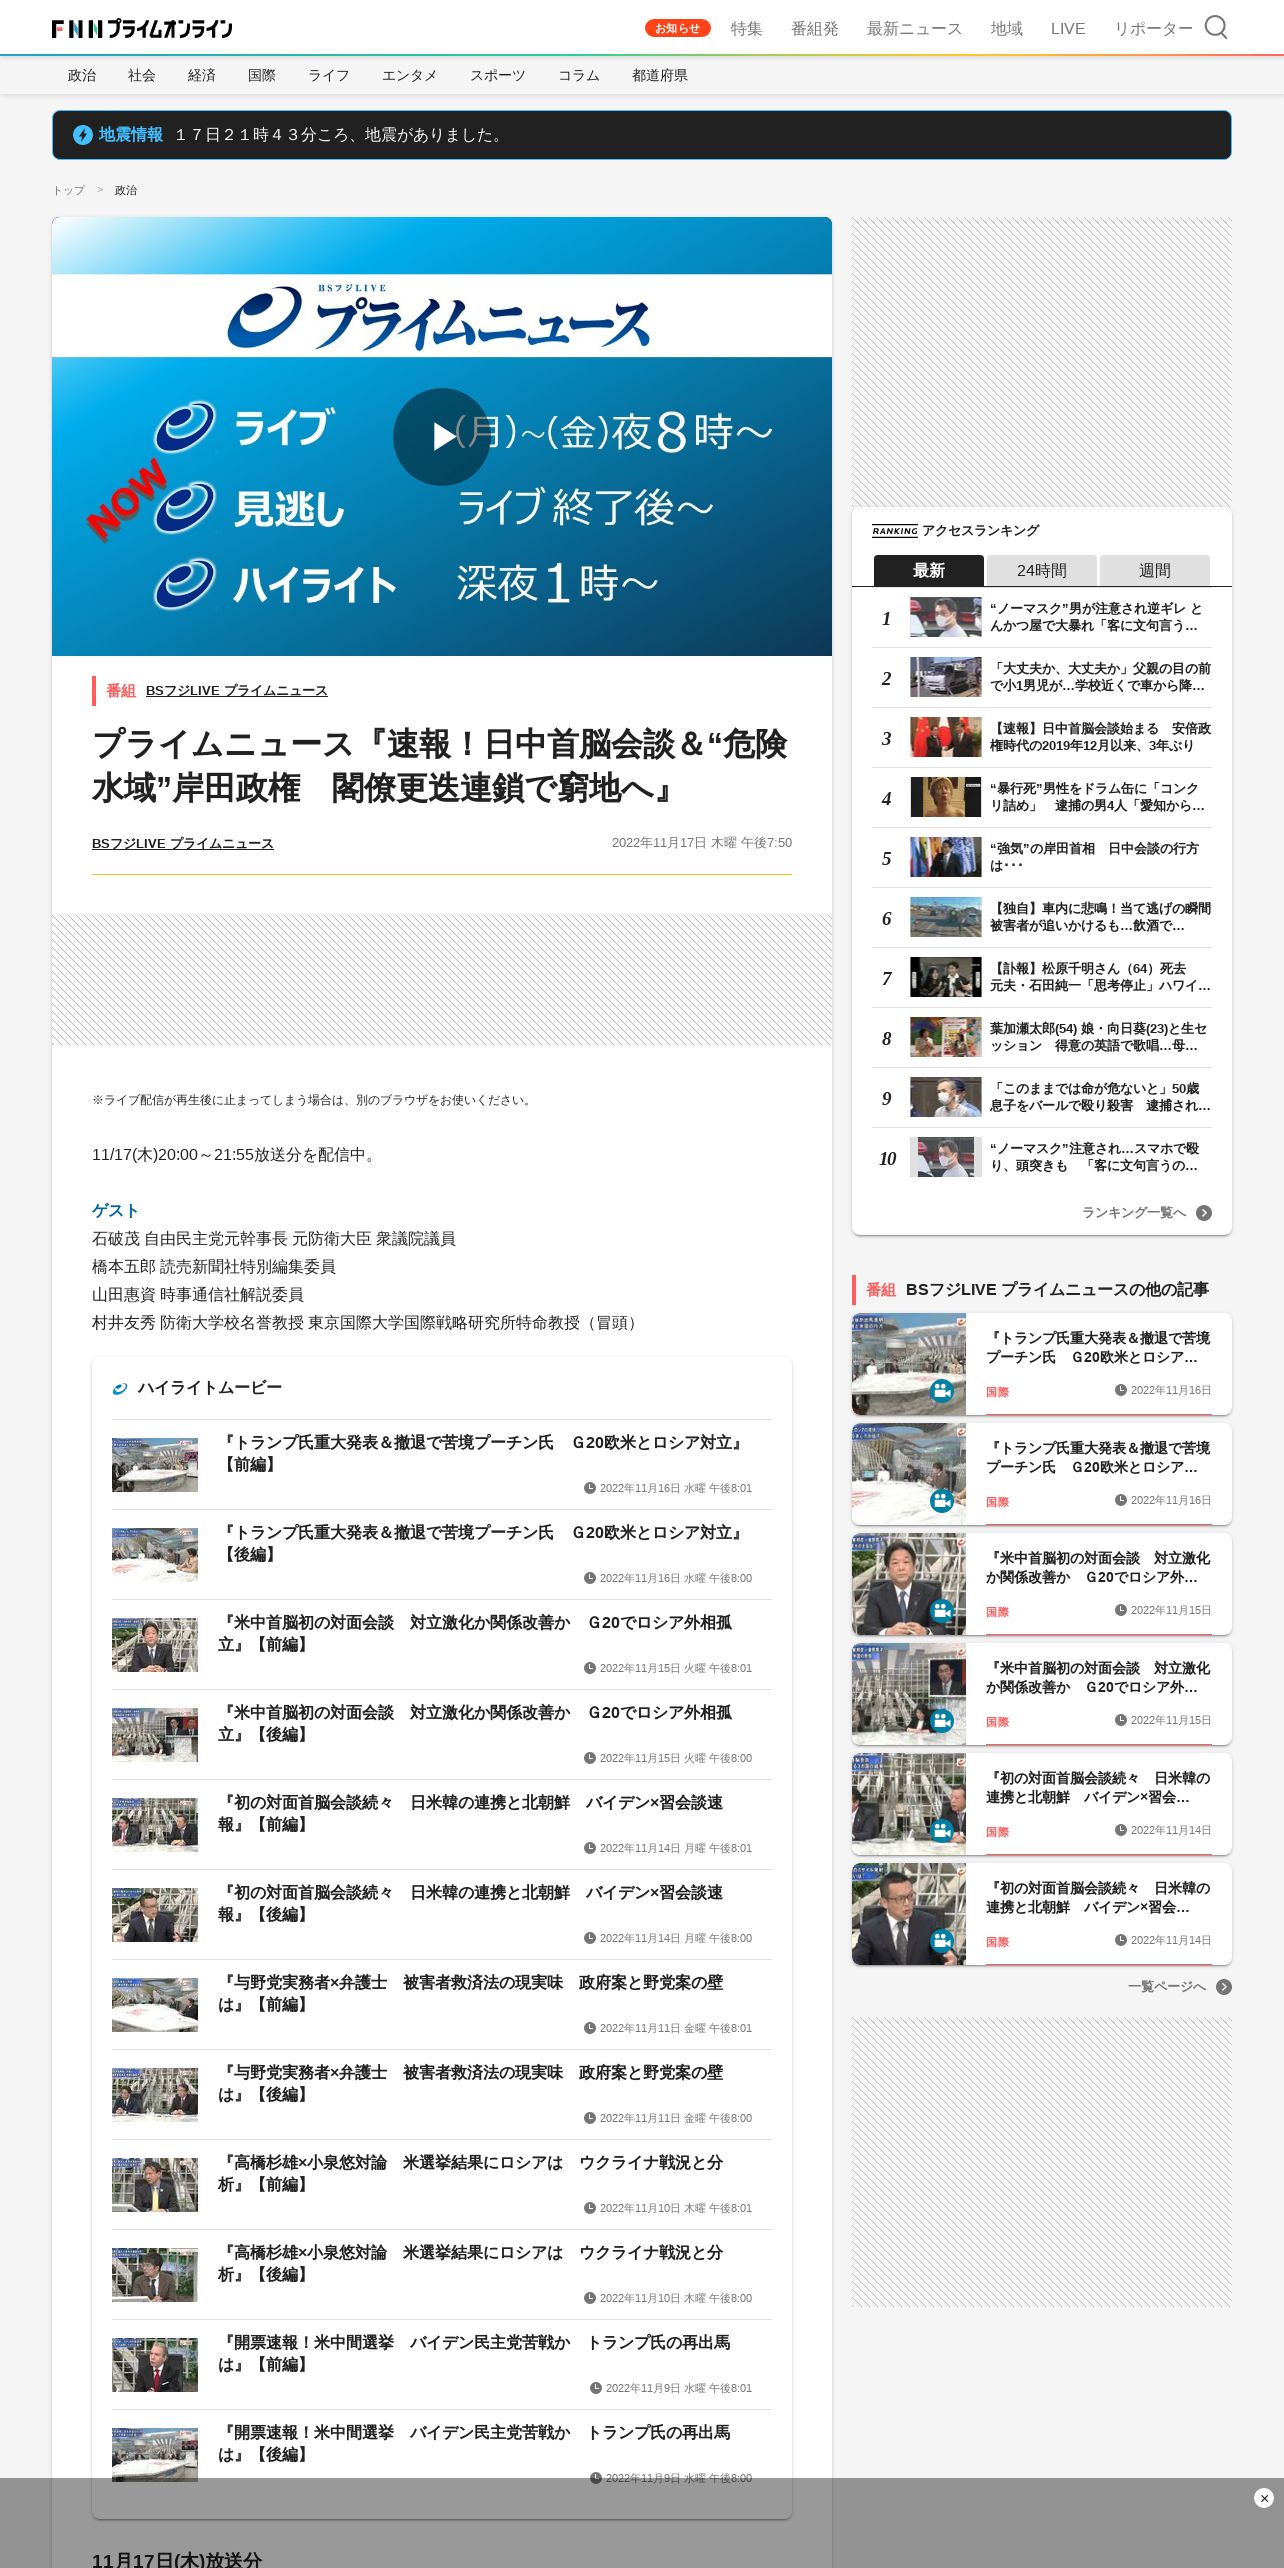Image resolution: width=1284 pixels, height=2568 pixels.
Task: Switch ranking to 24時間 tab
Action: coord(1041,570)
